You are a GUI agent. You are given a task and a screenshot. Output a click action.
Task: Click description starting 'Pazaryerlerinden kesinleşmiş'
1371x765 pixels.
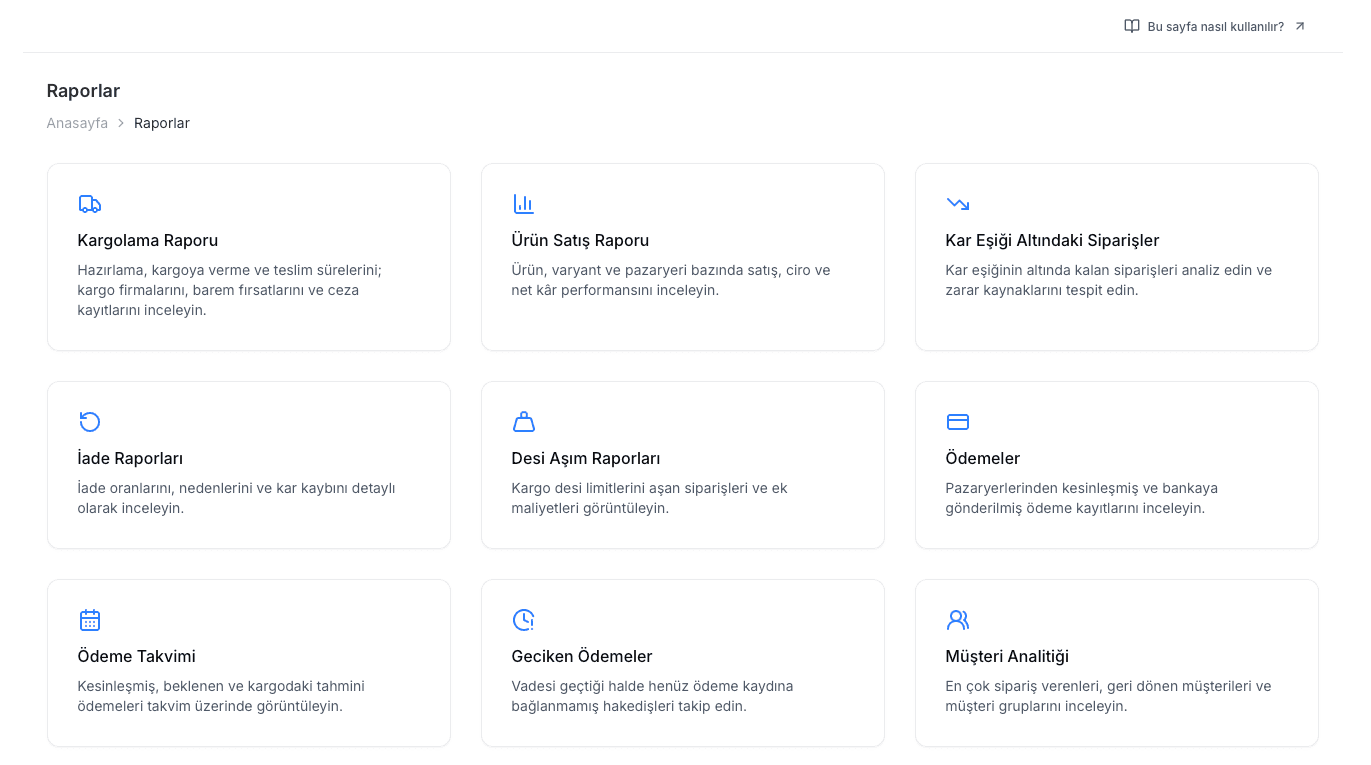click(1082, 498)
